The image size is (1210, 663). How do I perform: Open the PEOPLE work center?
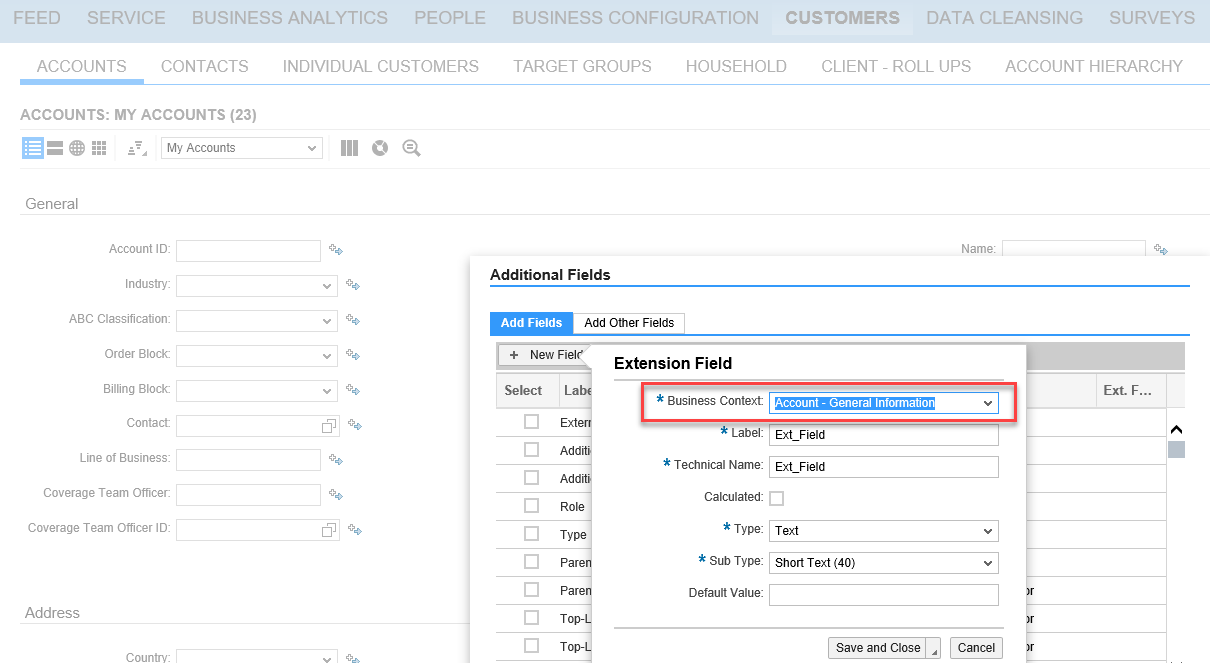click(450, 18)
